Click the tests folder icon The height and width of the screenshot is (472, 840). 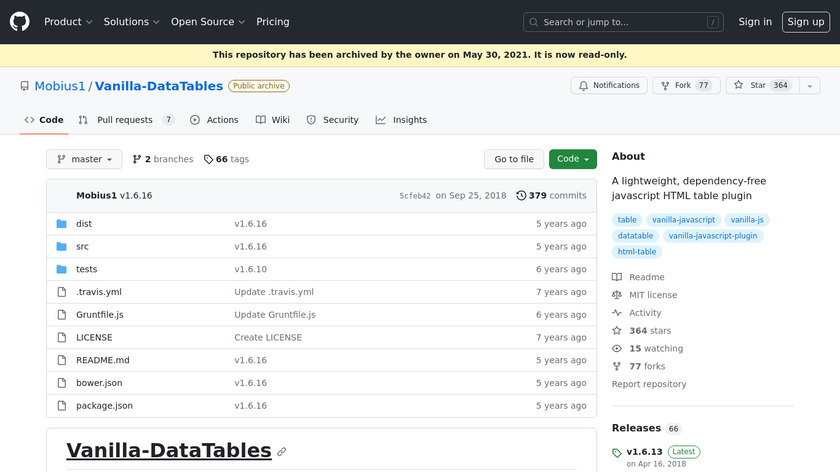[62, 269]
